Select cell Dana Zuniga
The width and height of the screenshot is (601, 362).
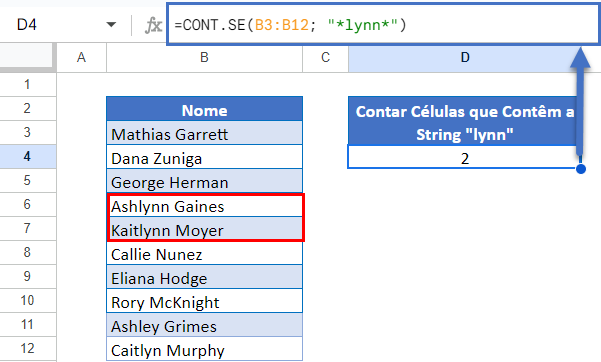click(204, 157)
